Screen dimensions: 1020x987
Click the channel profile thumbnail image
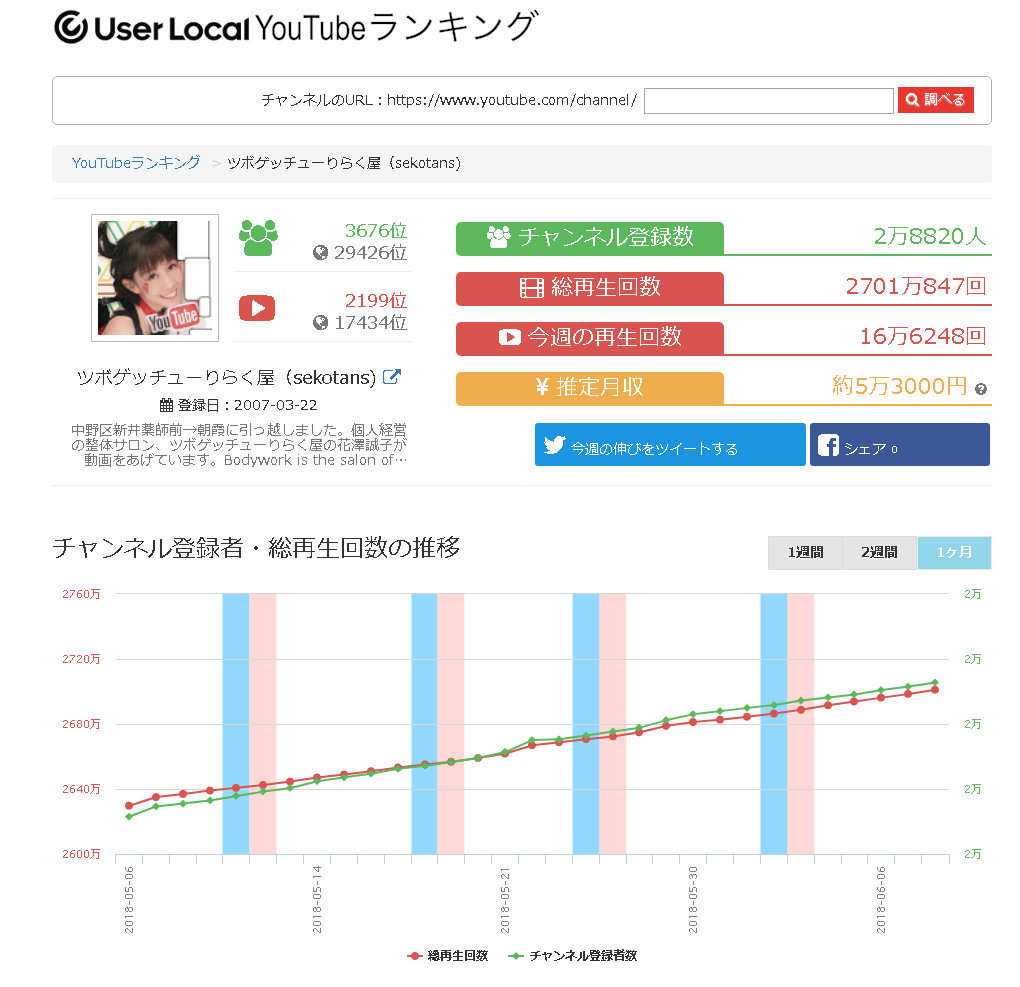pyautogui.click(x=155, y=278)
